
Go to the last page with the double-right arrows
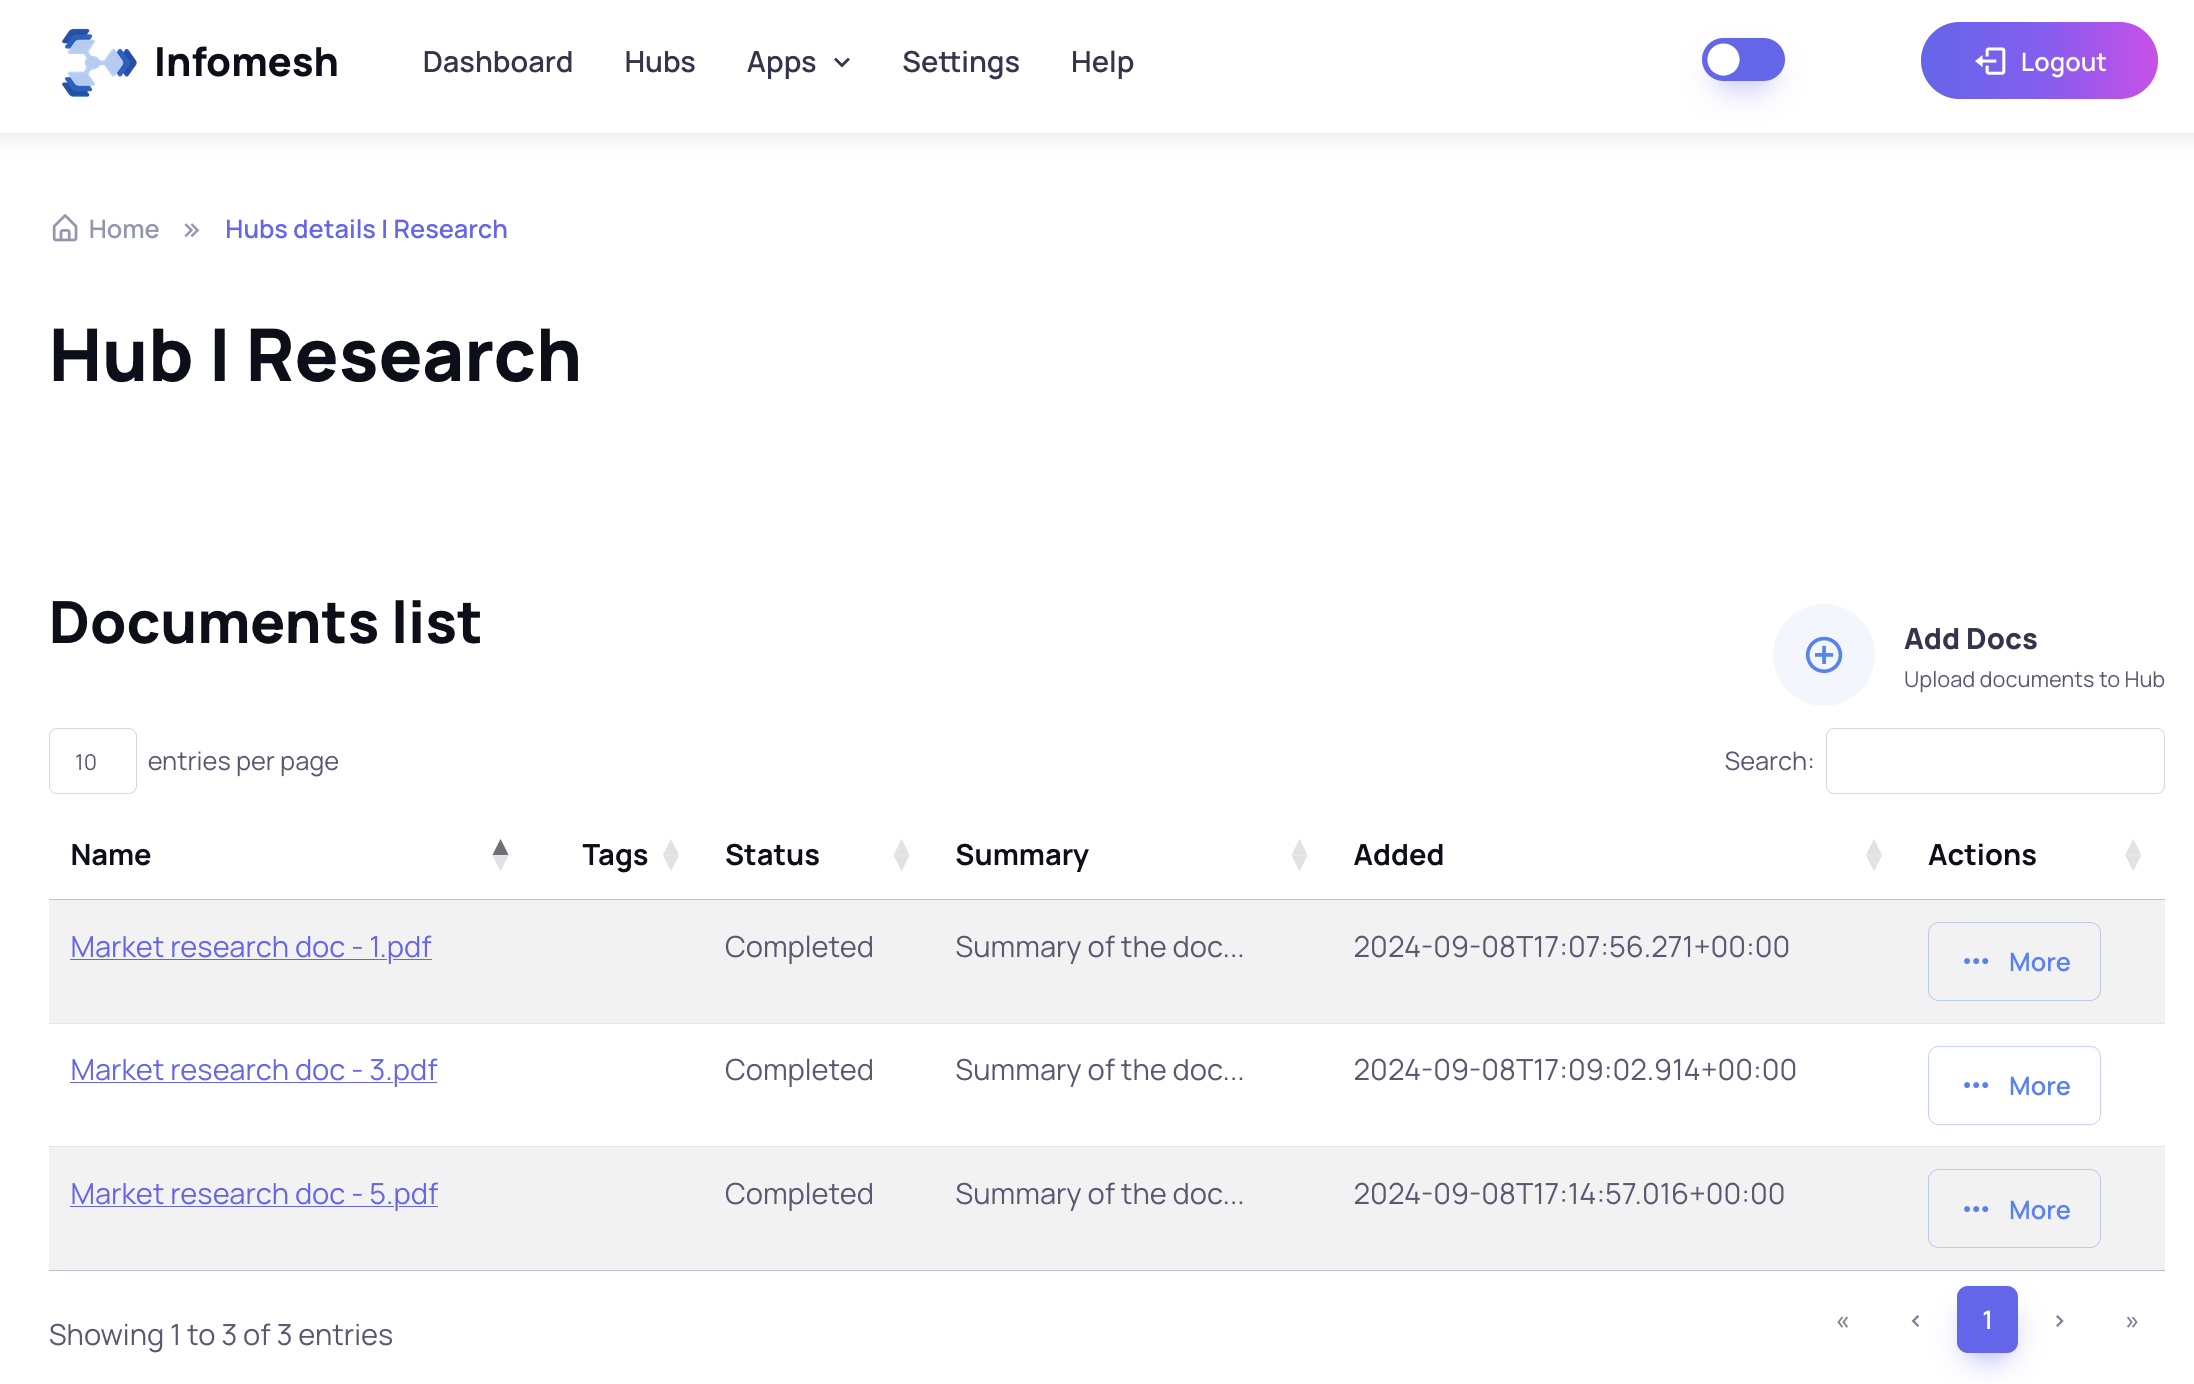coord(2131,1321)
